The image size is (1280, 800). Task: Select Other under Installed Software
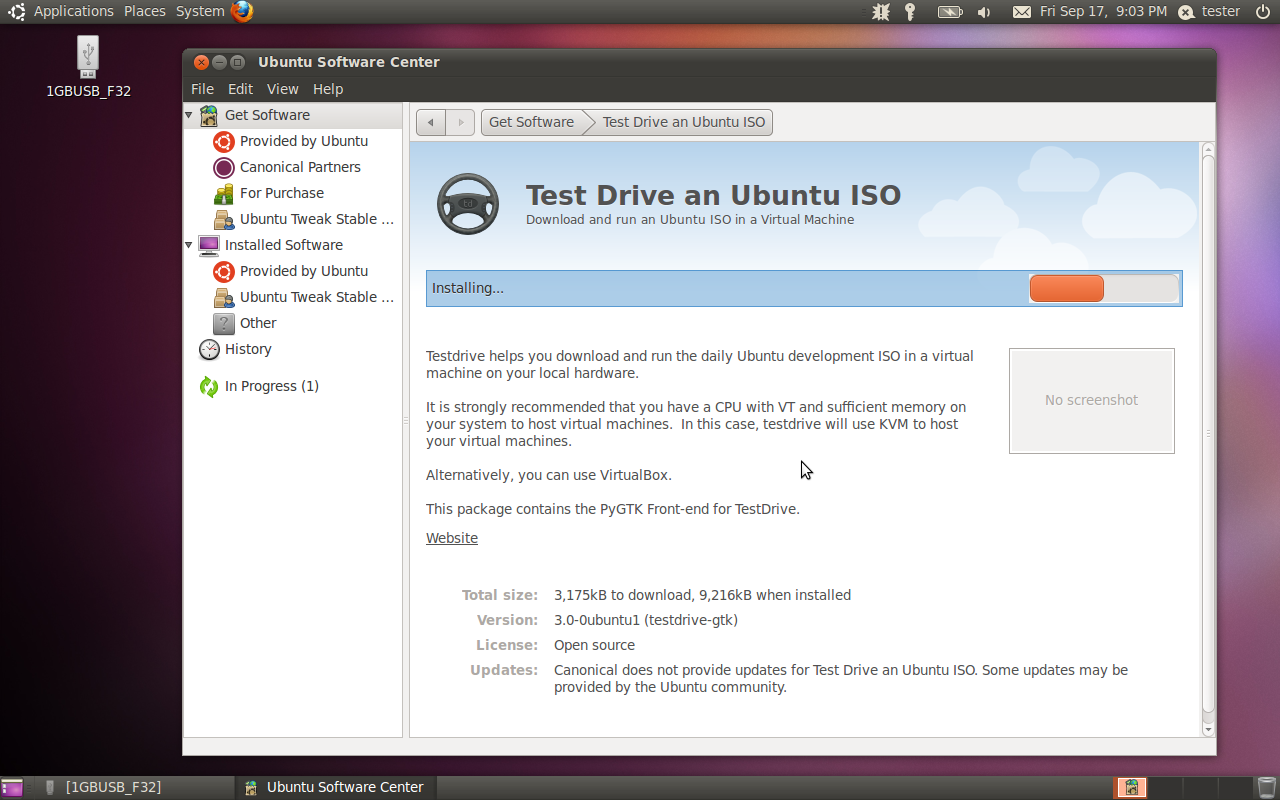pos(258,323)
